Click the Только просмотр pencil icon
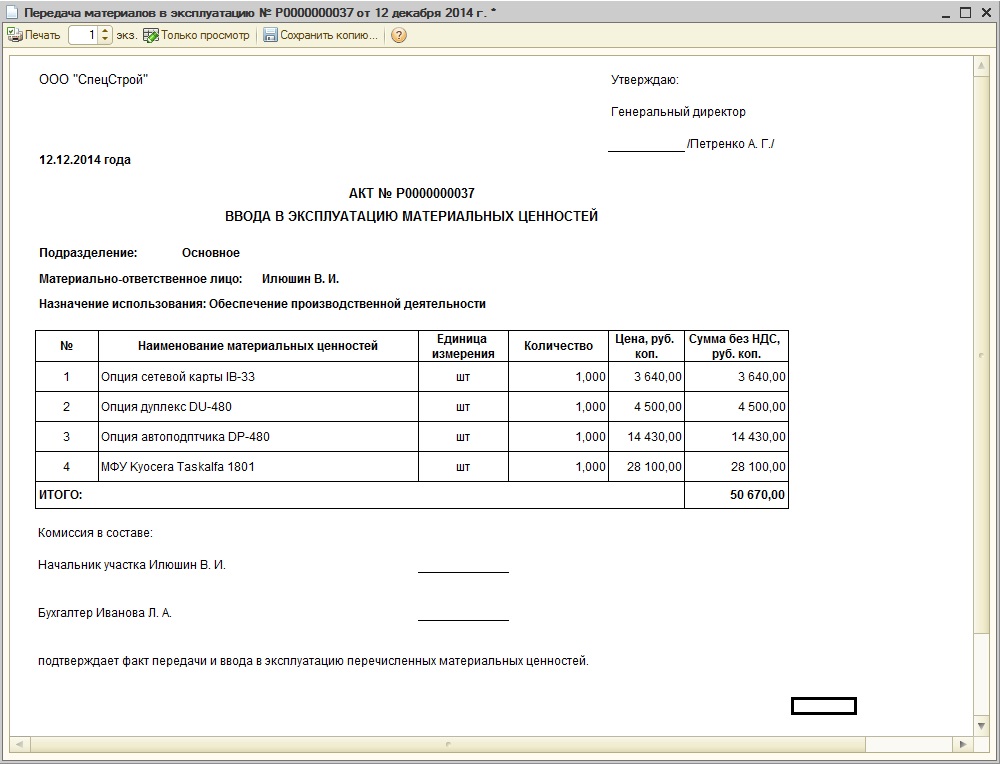Image resolution: width=1000 pixels, height=764 pixels. point(151,35)
